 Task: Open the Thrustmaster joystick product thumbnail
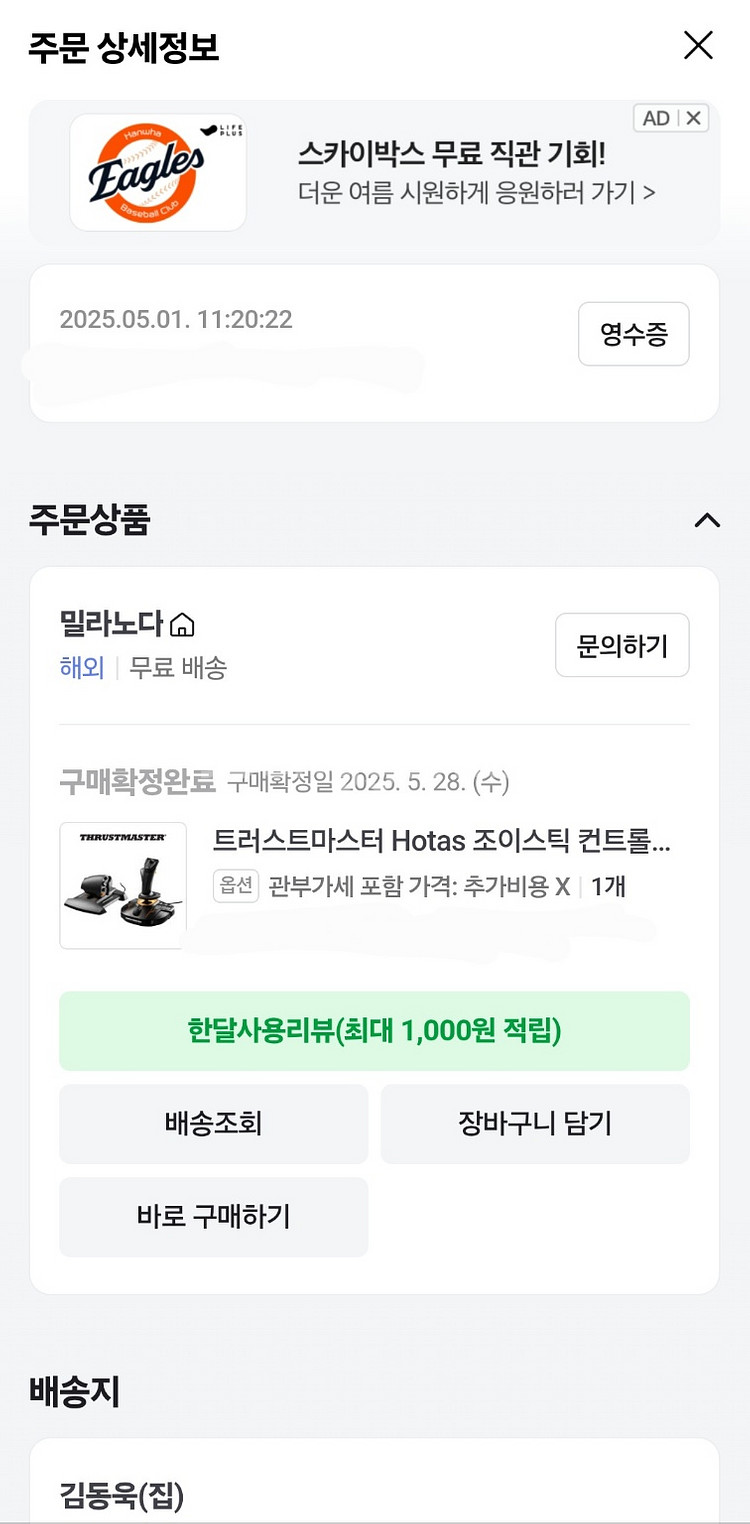(123, 885)
